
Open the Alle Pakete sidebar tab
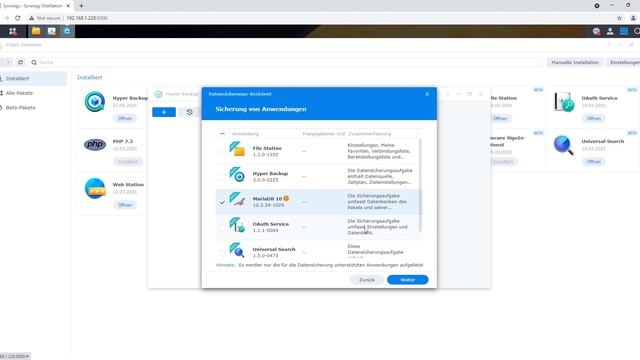pos(33,93)
